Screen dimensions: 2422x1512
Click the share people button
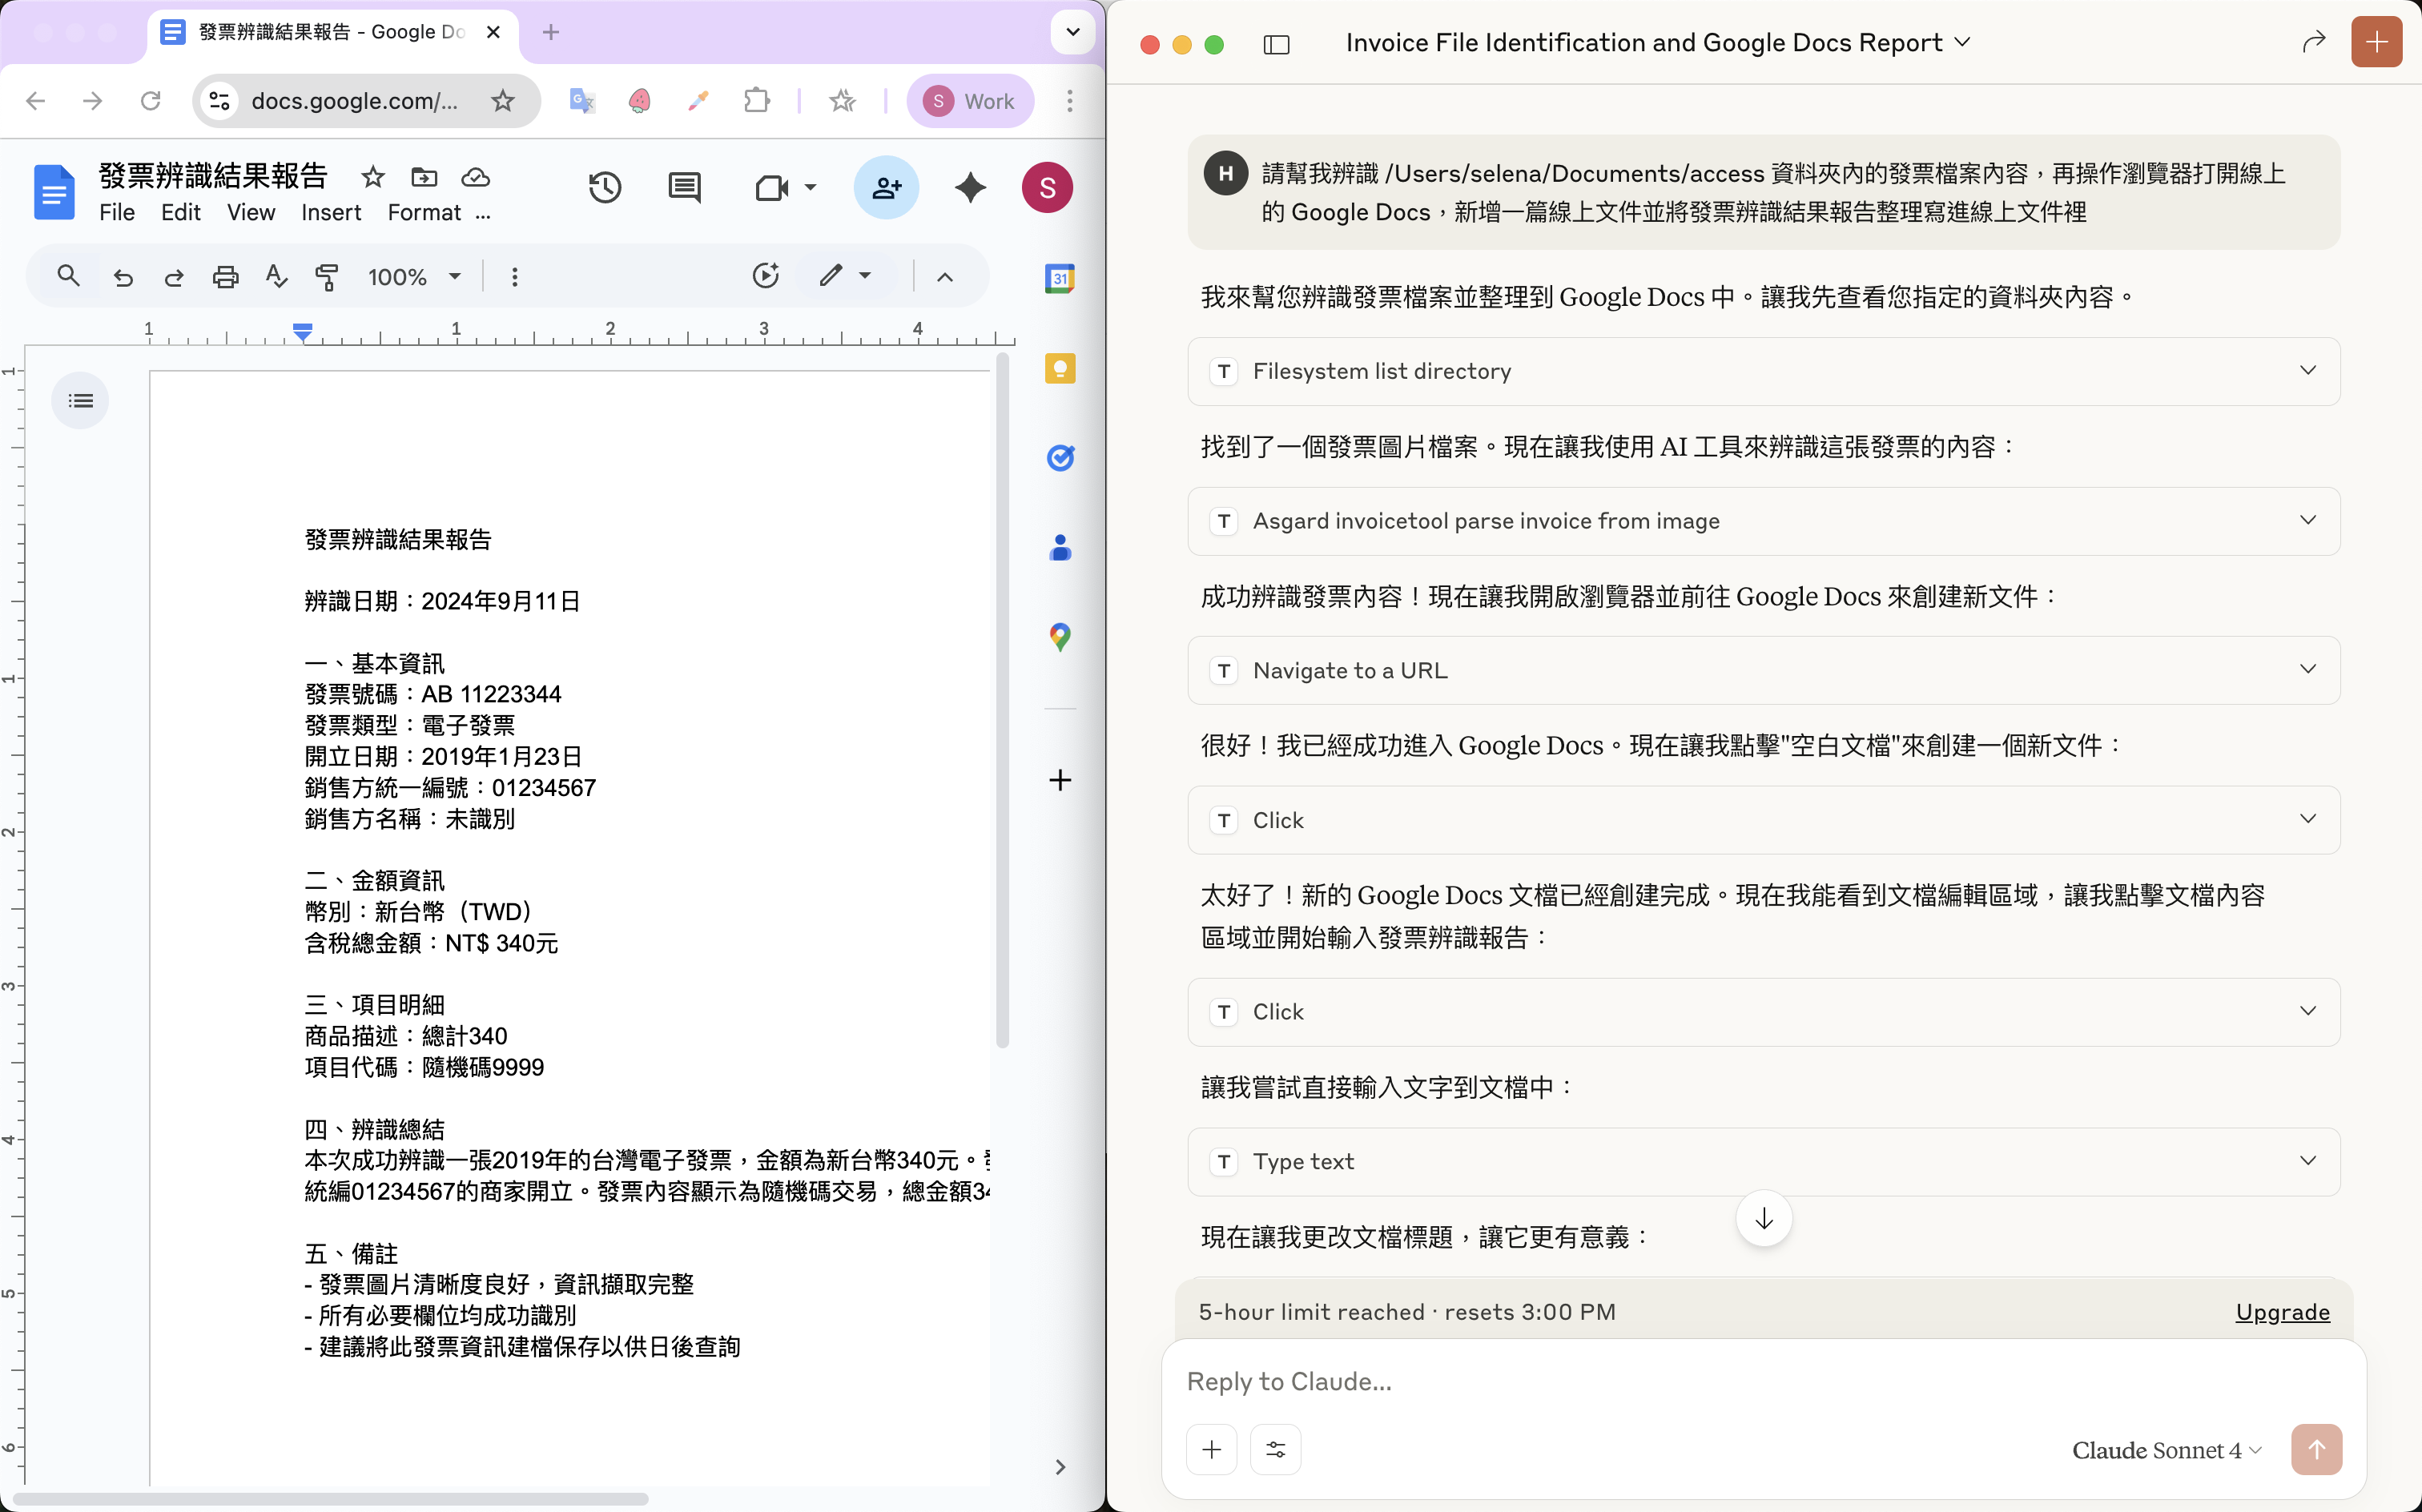pos(886,187)
